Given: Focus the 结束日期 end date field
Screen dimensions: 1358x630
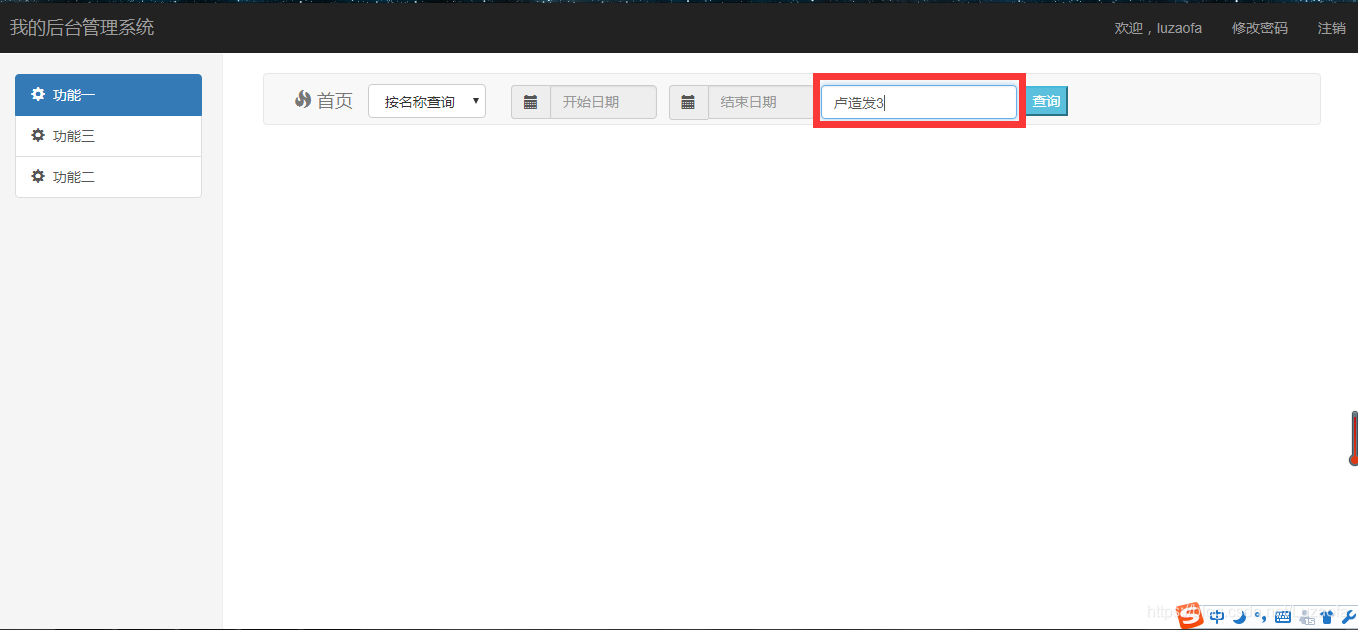Looking at the screenshot, I should click(x=761, y=102).
